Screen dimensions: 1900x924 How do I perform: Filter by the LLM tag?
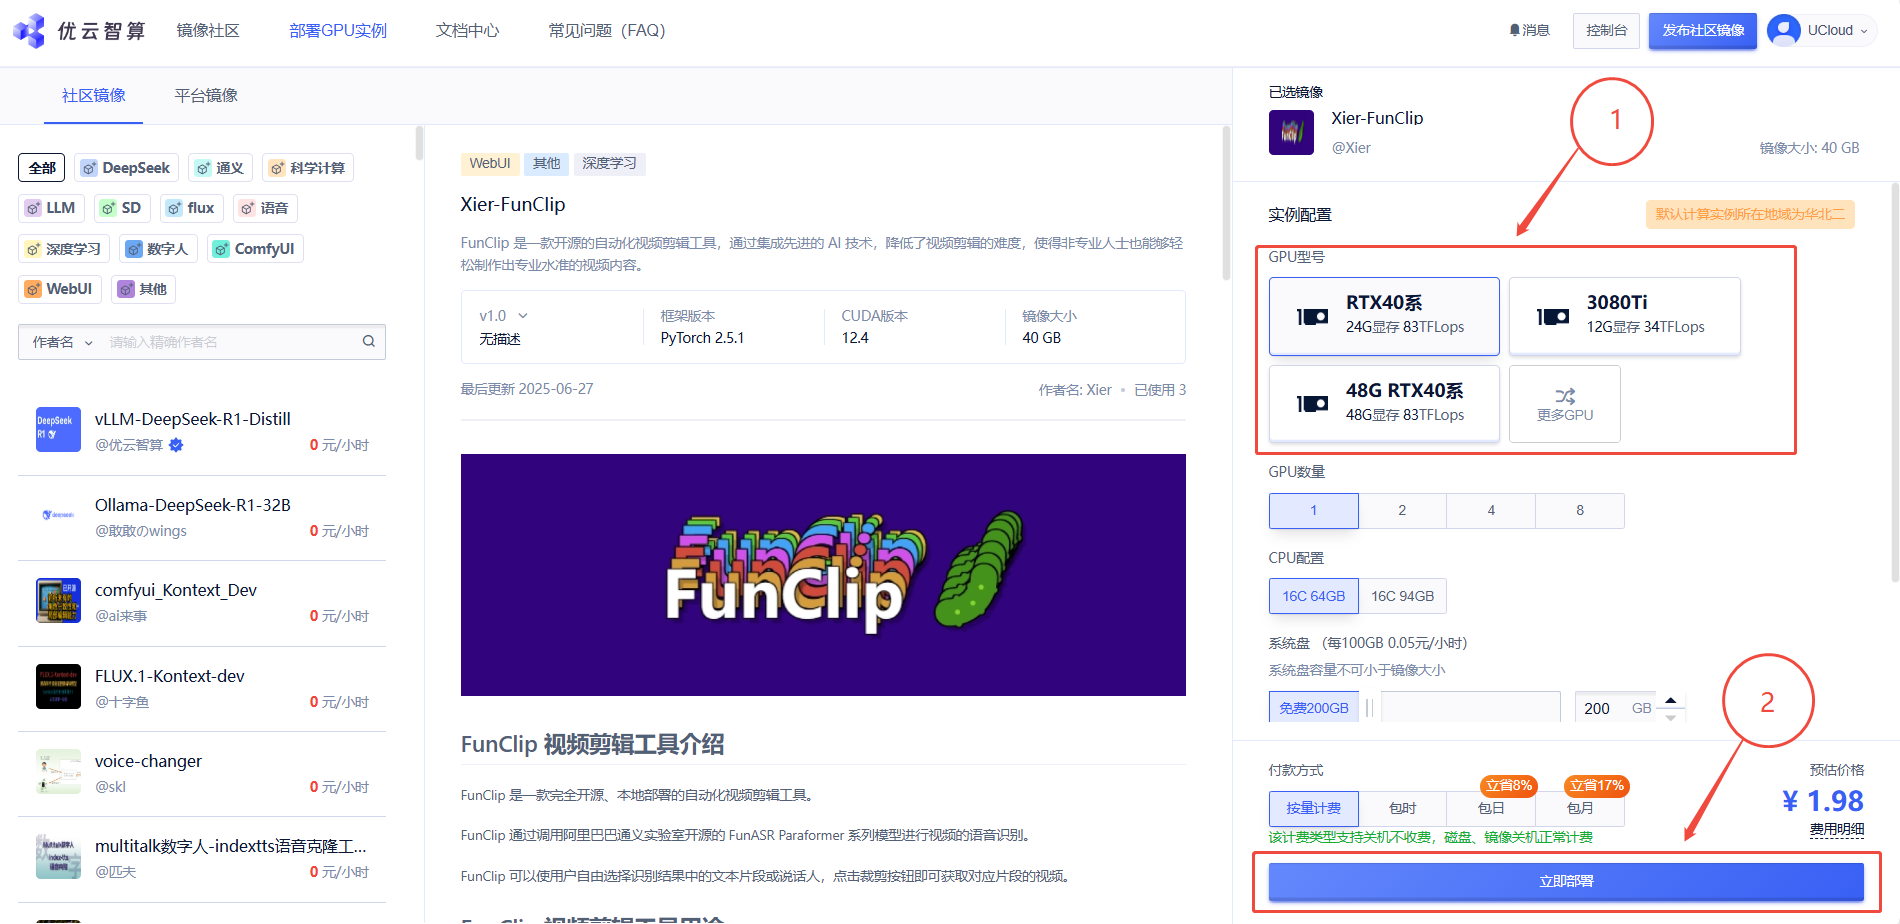[x=51, y=208]
